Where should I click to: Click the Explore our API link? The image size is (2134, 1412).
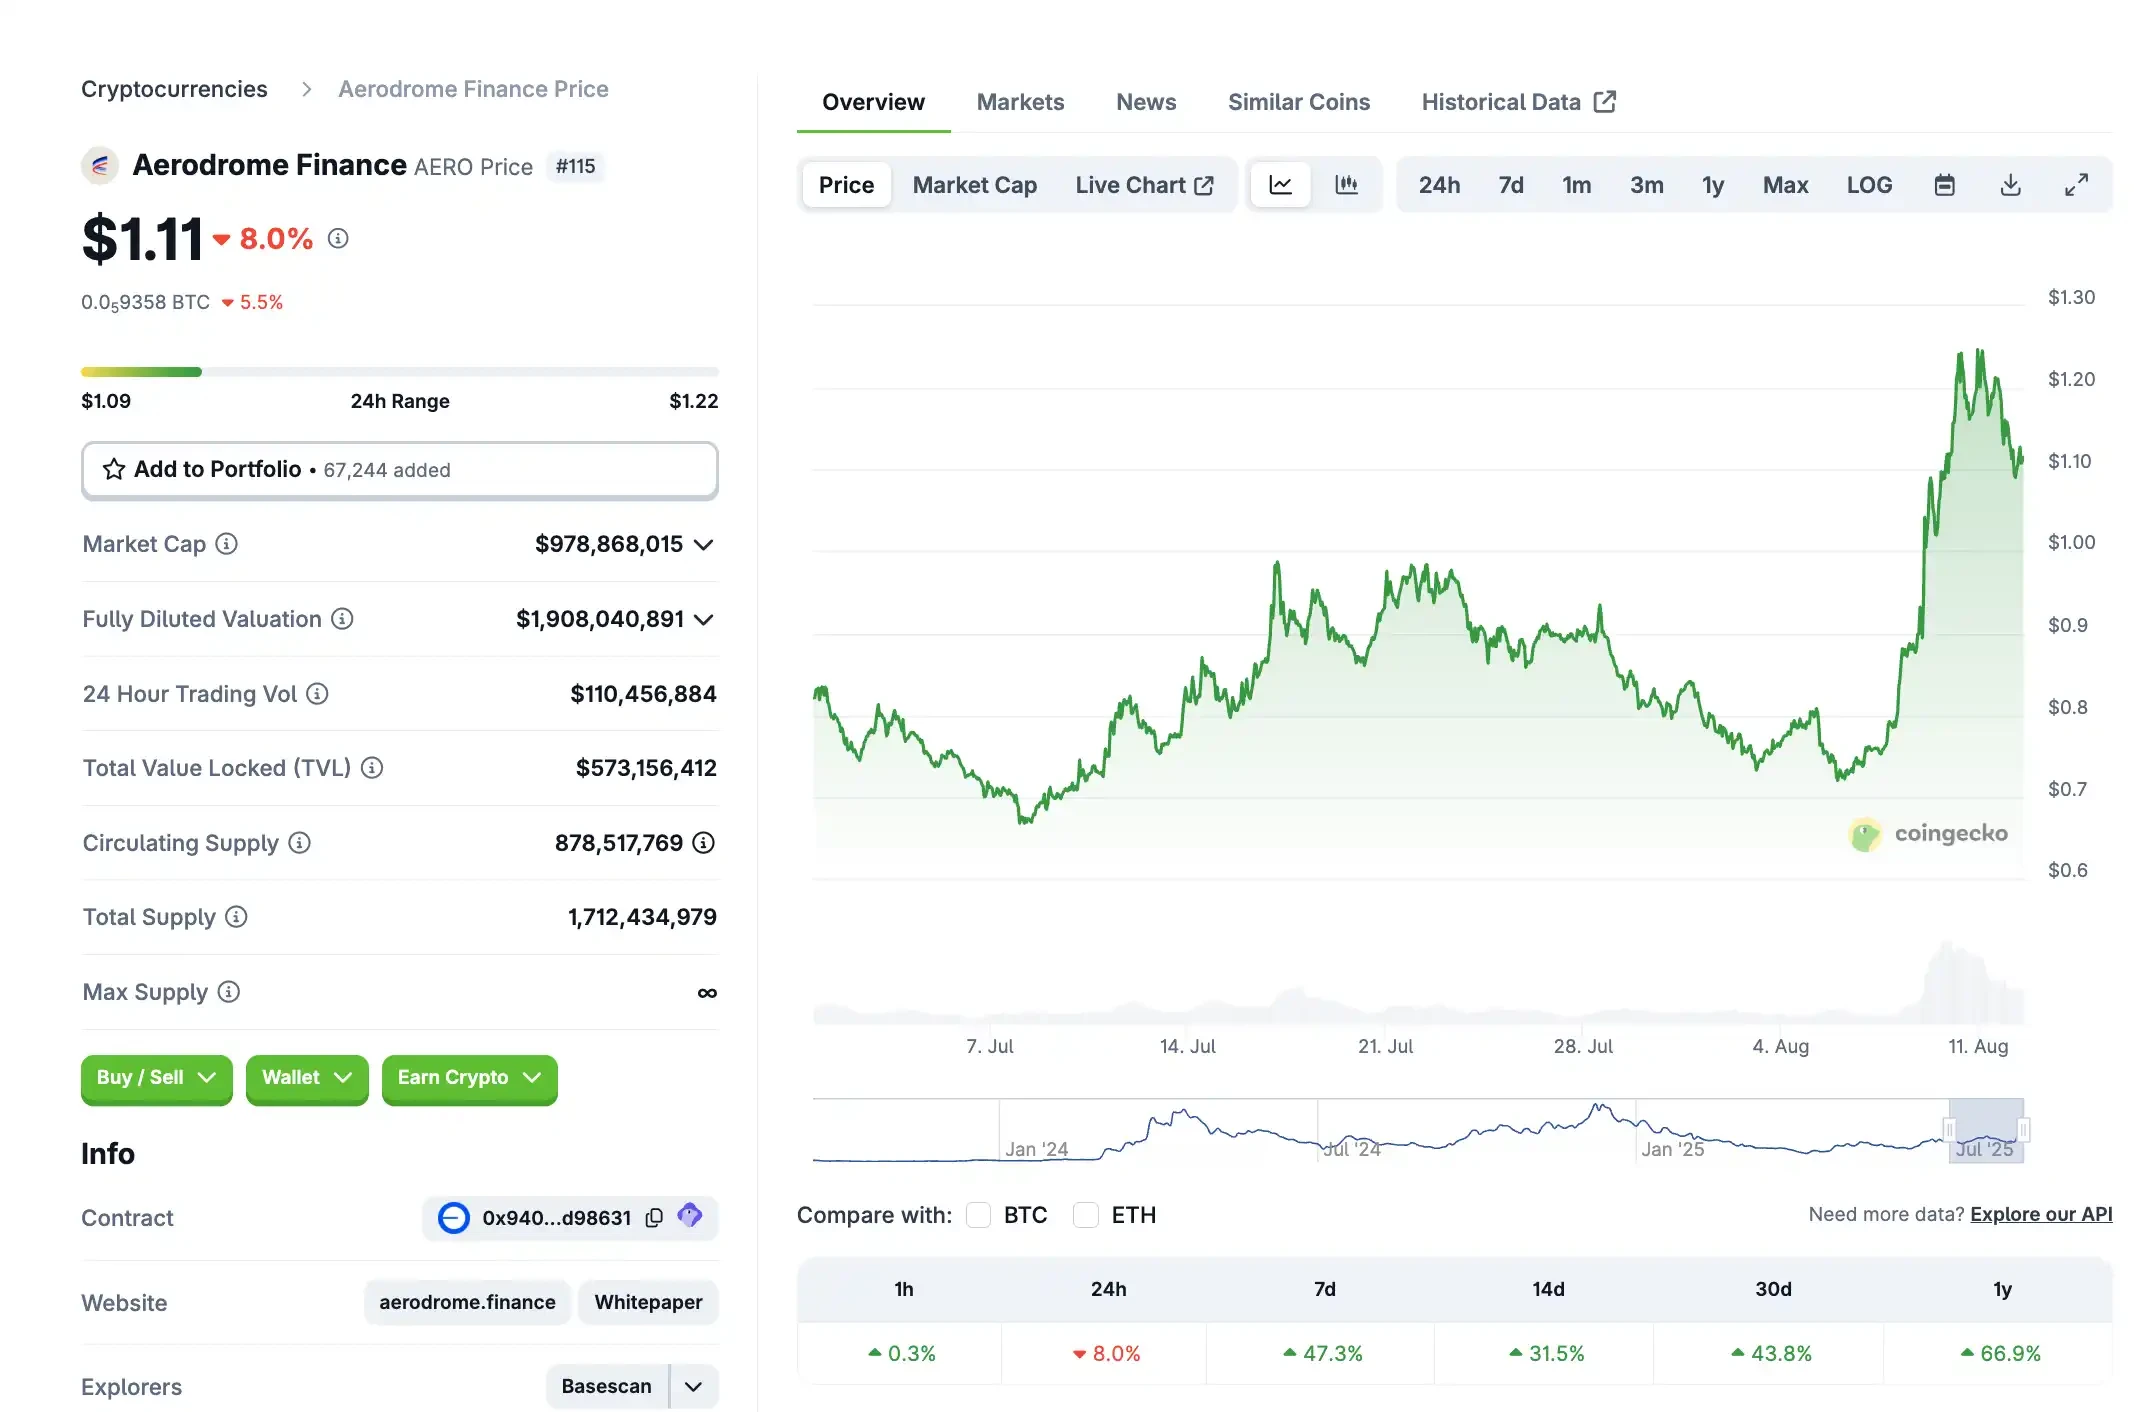[x=2042, y=1214]
